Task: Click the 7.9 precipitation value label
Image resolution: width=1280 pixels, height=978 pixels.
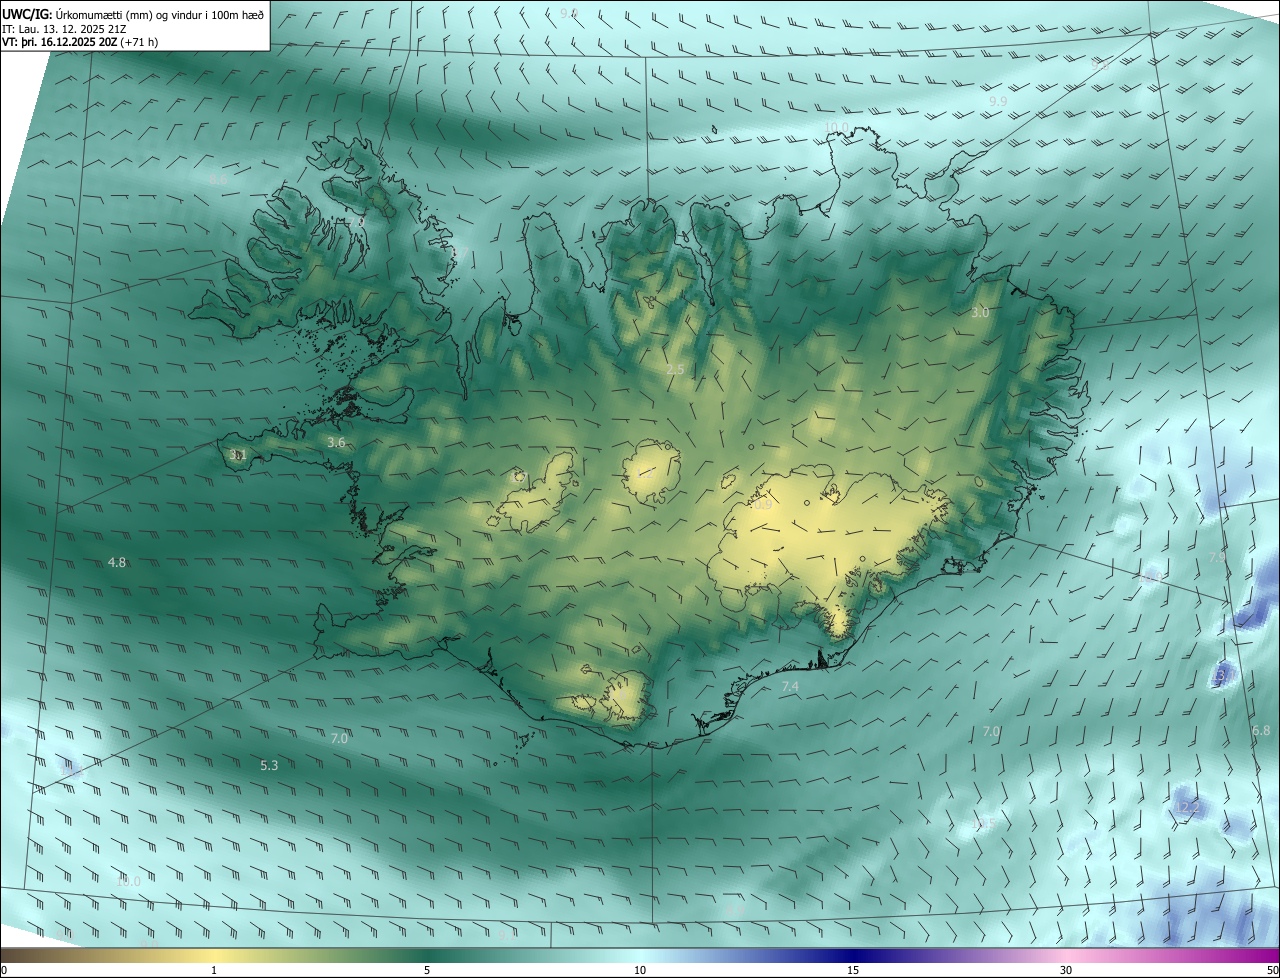Action: [1217, 557]
